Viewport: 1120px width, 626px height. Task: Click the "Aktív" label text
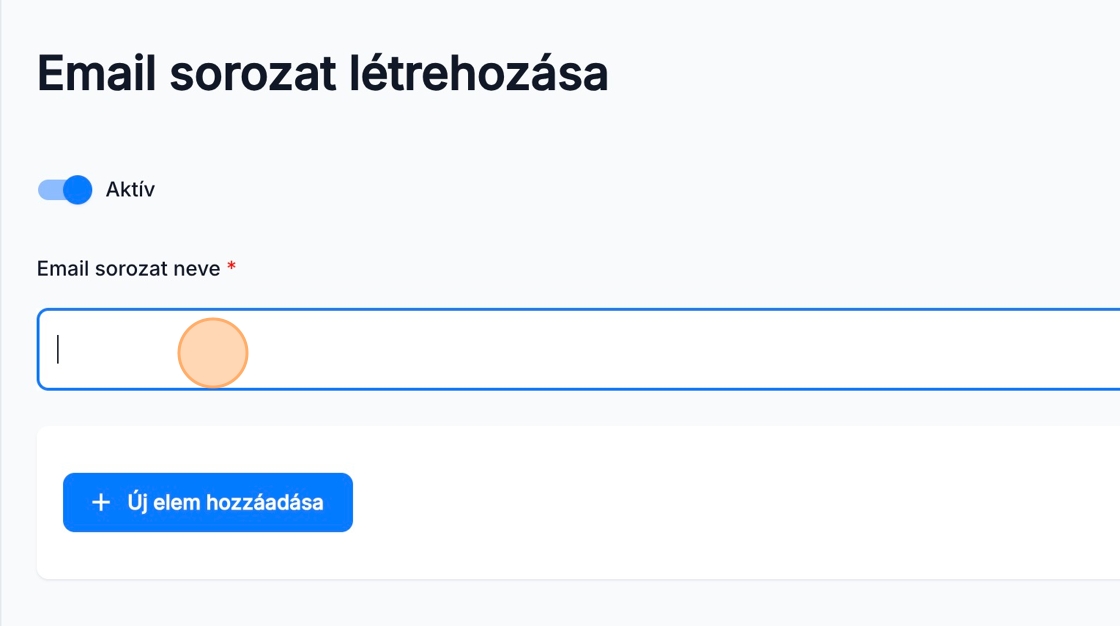pyautogui.click(x=130, y=189)
